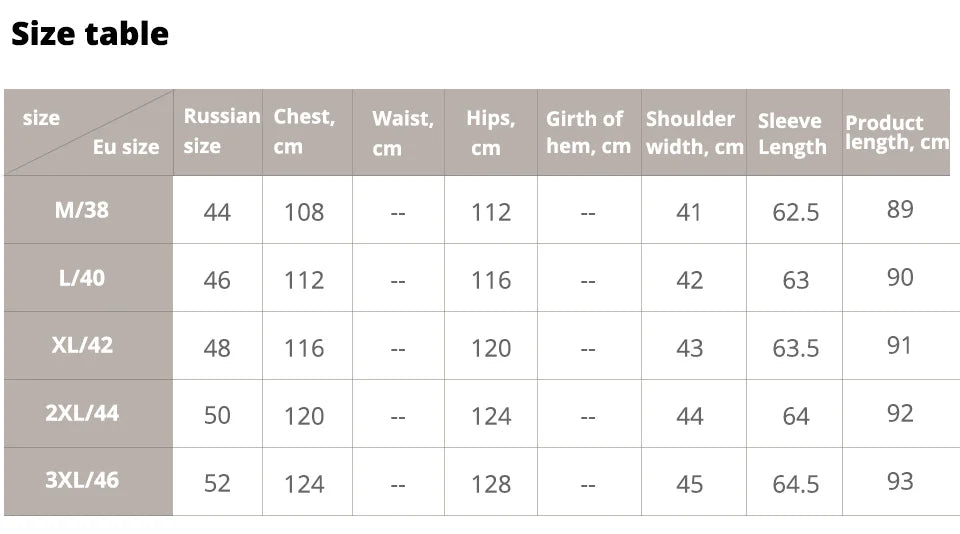Click Russian size 46 in L/40 row
This screenshot has height=534, width=960.
217,280
